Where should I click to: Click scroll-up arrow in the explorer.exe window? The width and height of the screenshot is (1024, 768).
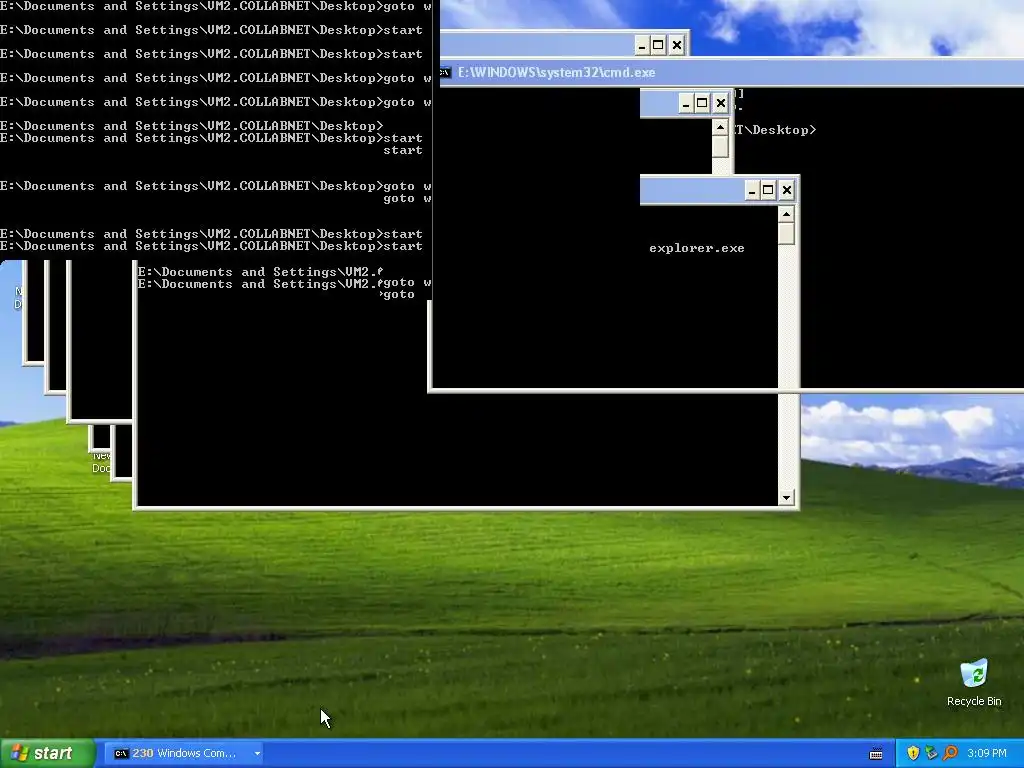pyautogui.click(x=786, y=214)
